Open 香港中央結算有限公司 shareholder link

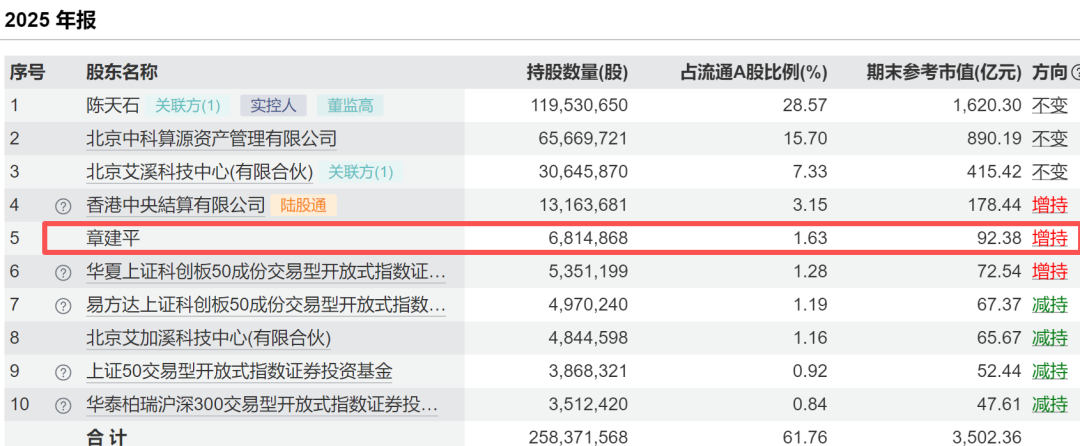click(x=176, y=205)
